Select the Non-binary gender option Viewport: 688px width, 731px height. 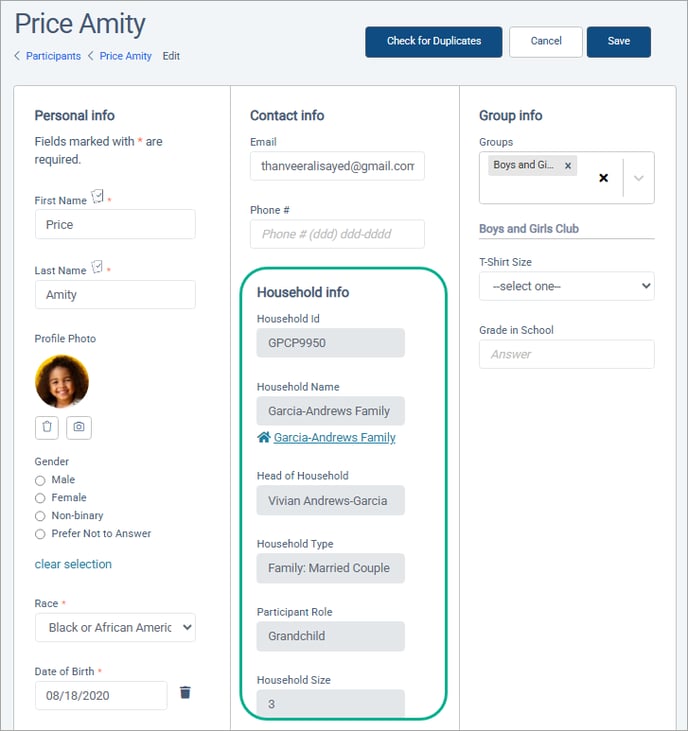coord(40,516)
